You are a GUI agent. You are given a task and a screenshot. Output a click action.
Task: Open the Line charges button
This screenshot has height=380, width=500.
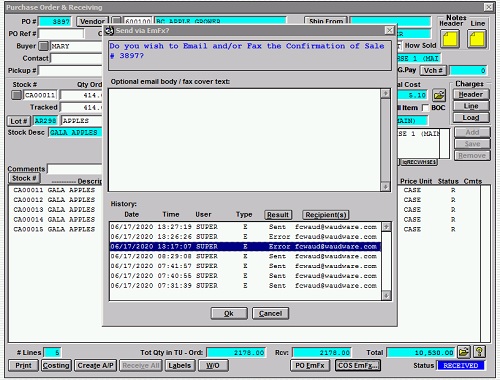coord(471,106)
